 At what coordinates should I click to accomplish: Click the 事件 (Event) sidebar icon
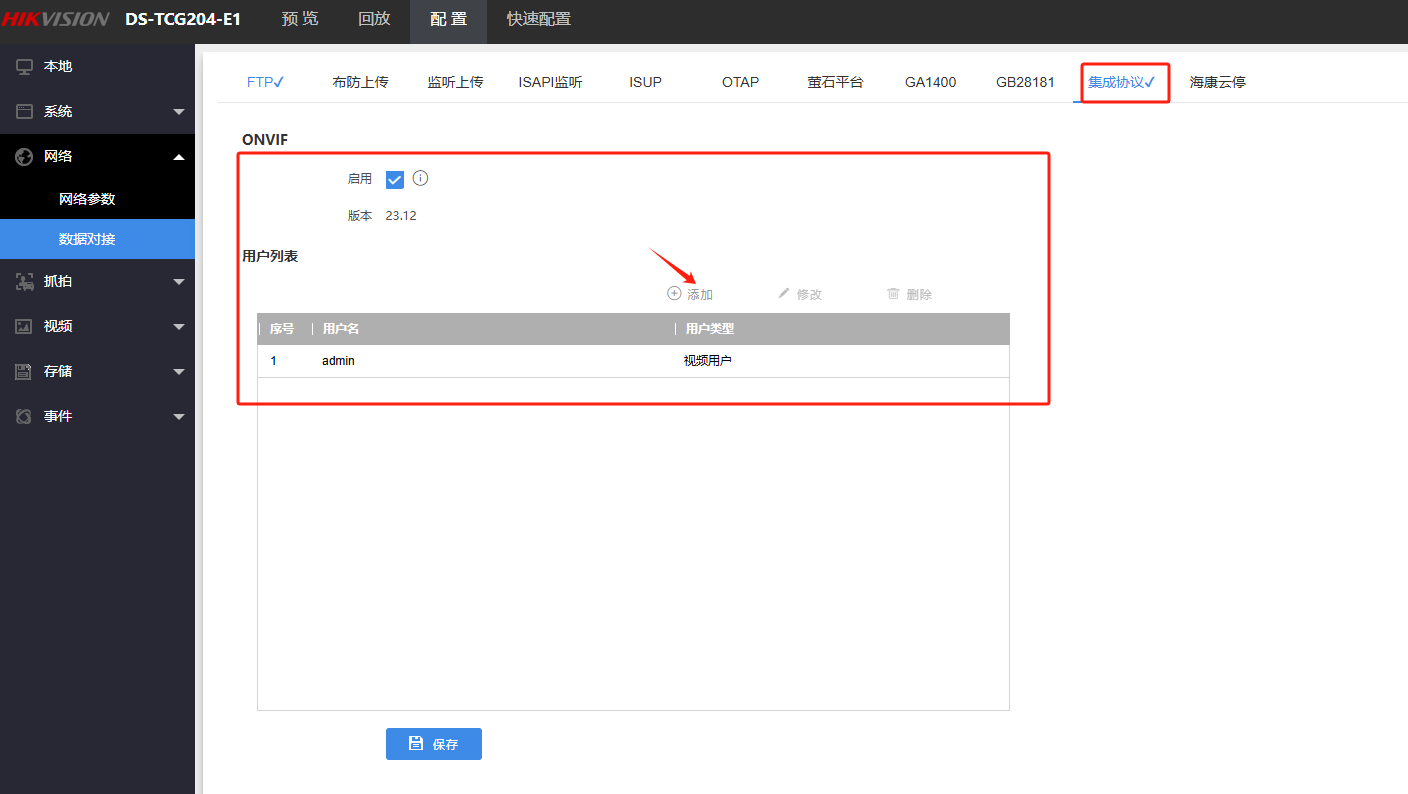[24, 416]
